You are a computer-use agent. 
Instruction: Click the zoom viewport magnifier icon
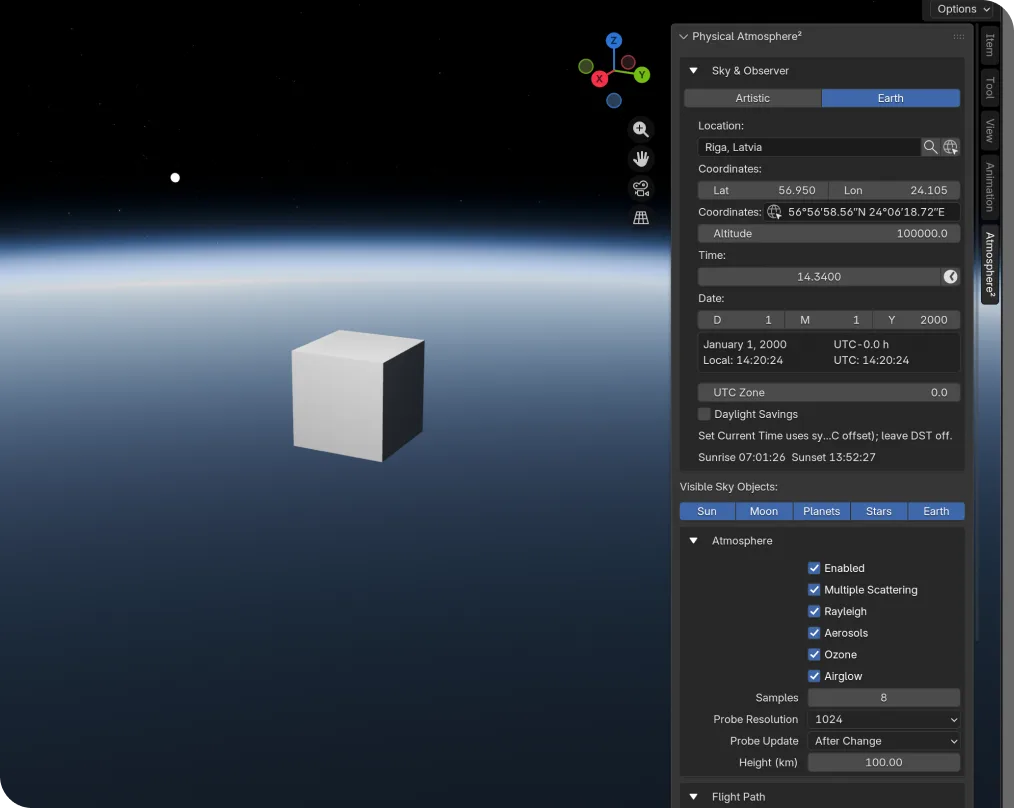[640, 129]
